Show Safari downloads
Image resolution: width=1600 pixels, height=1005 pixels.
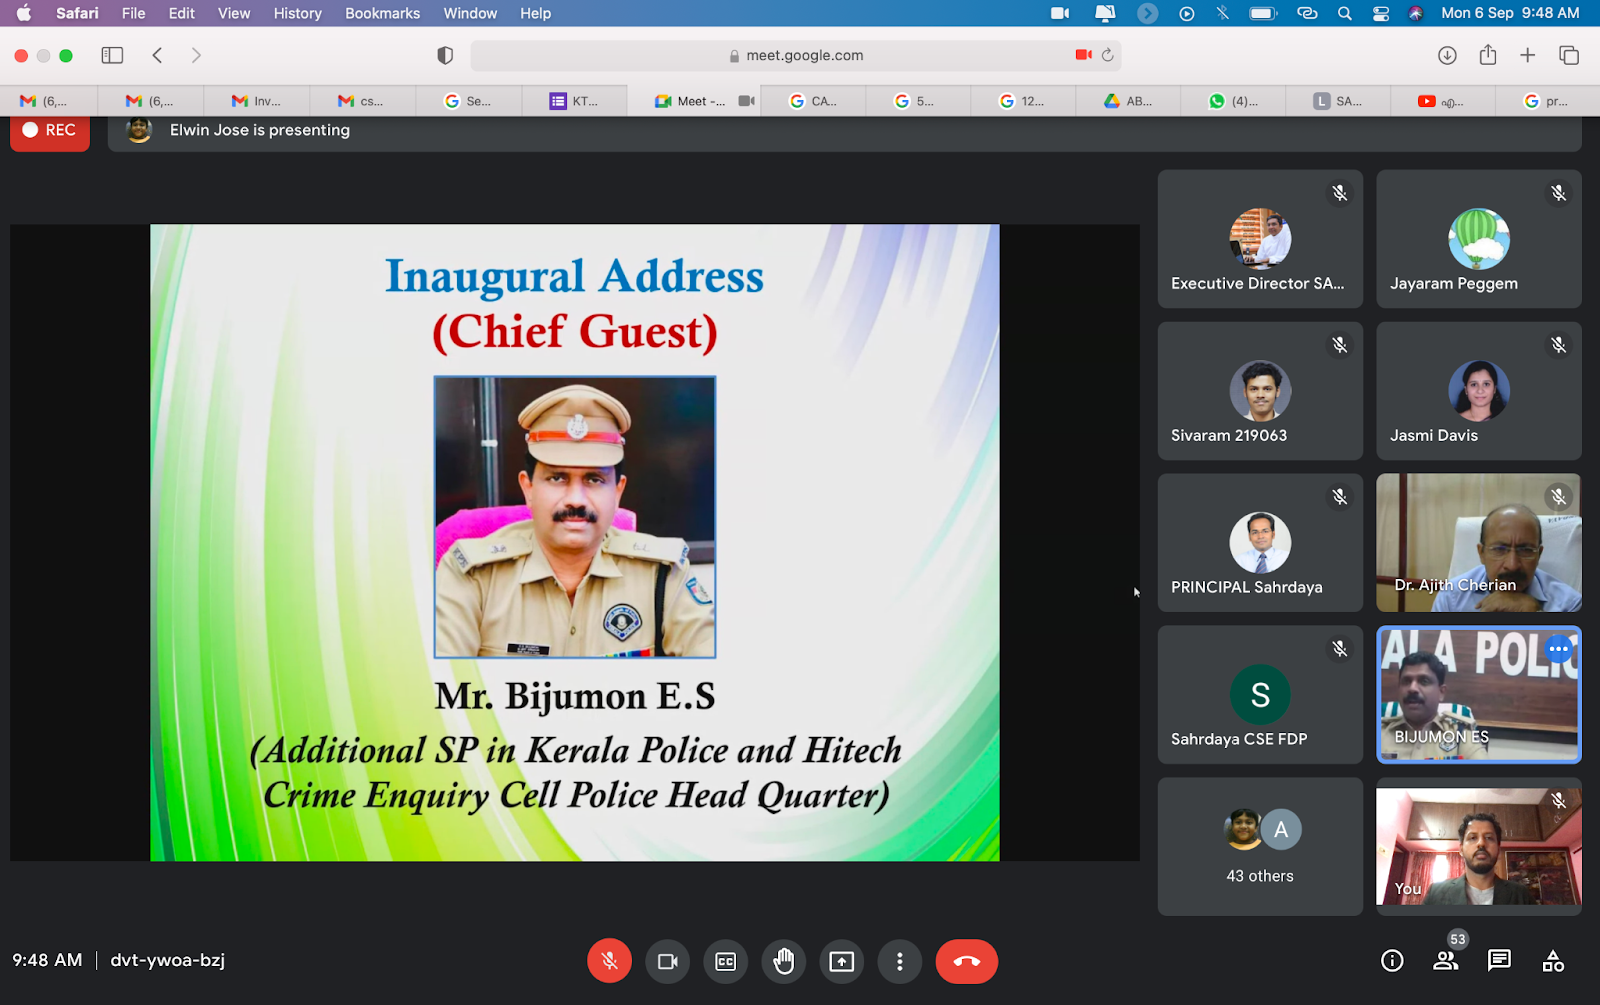(1447, 55)
